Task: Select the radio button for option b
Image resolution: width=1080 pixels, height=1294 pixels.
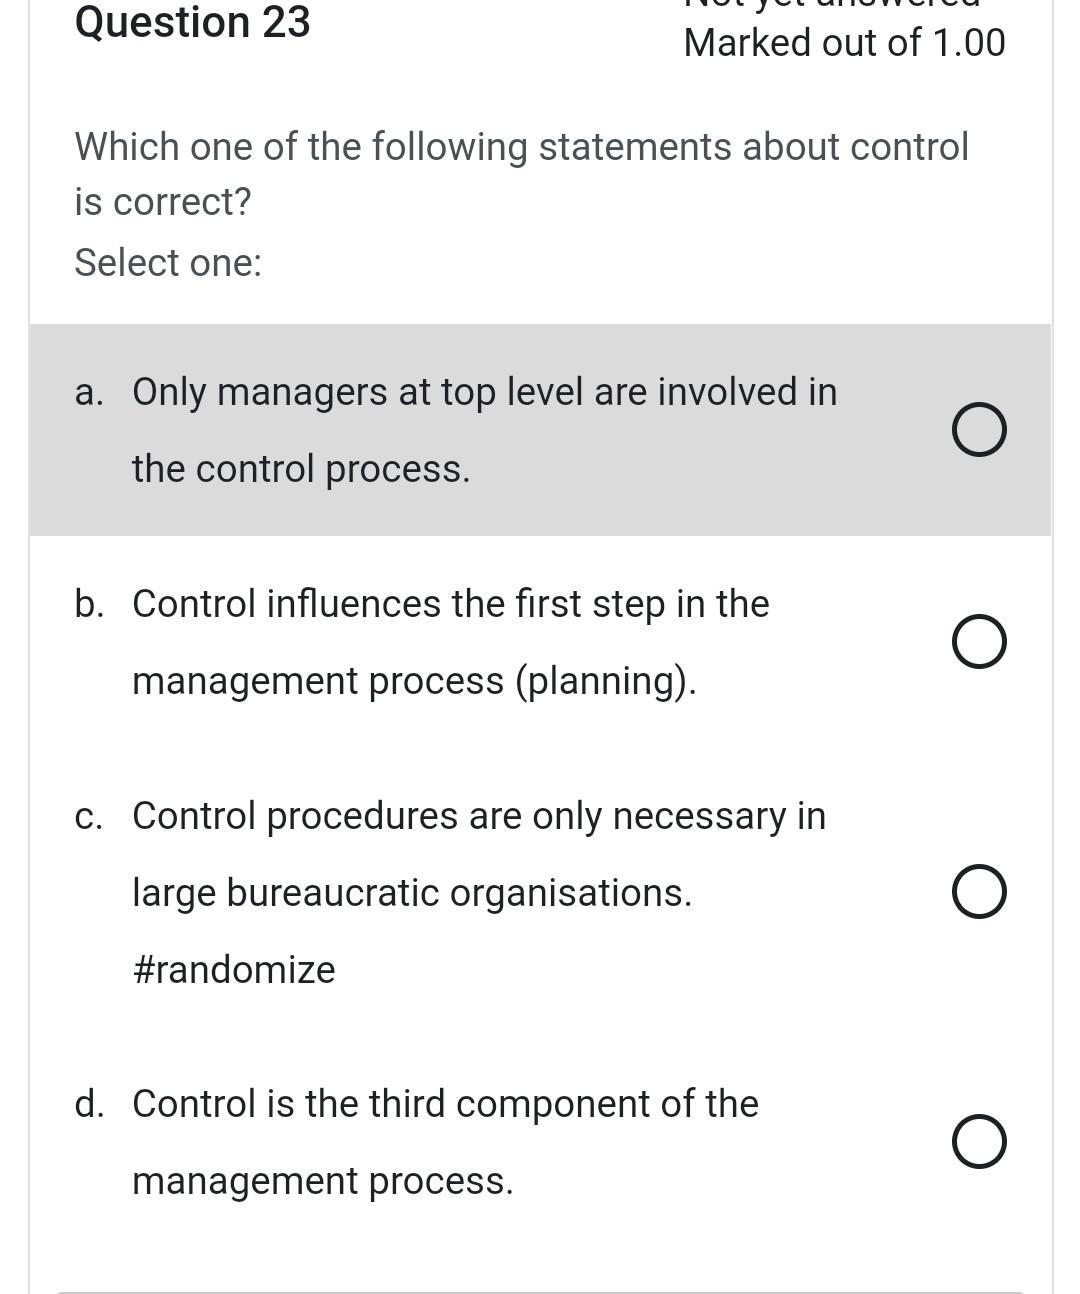Action: [x=979, y=641]
